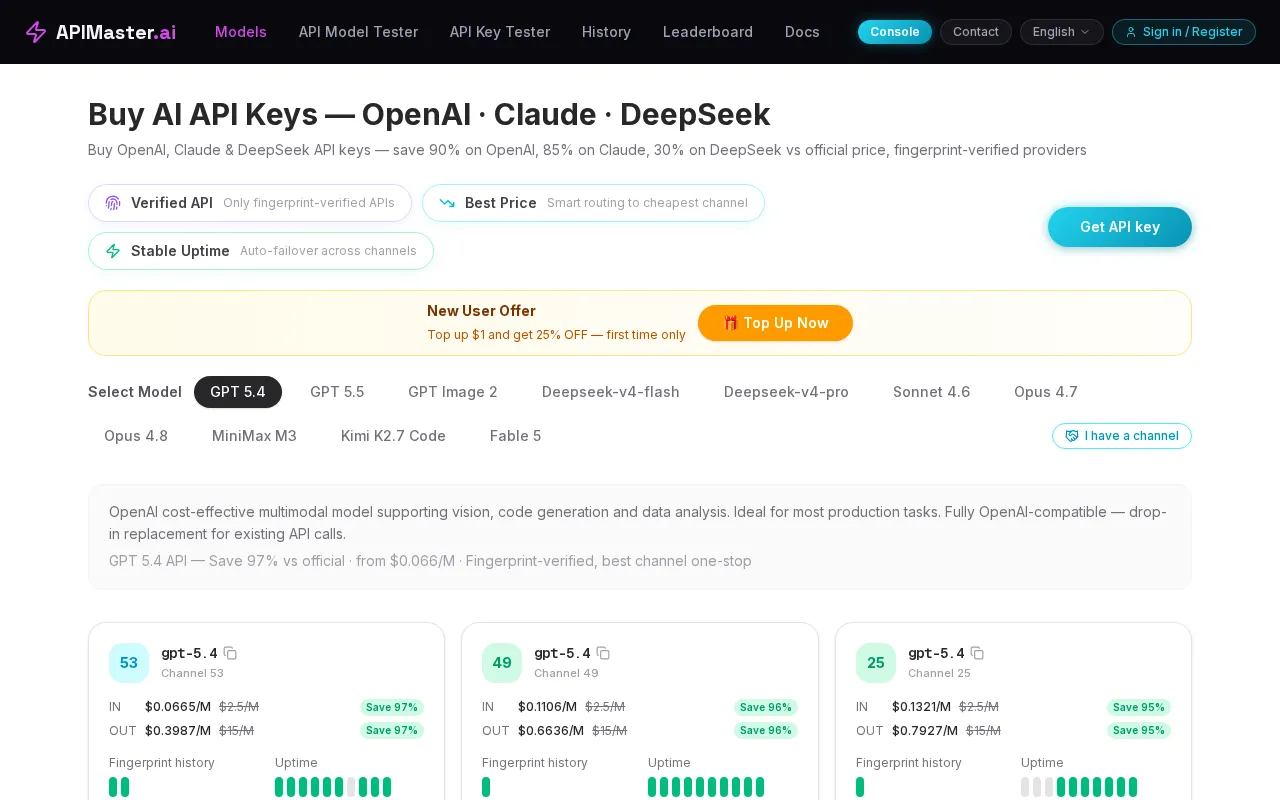Click Get API key button
This screenshot has width=1280, height=800.
[x=1120, y=227]
